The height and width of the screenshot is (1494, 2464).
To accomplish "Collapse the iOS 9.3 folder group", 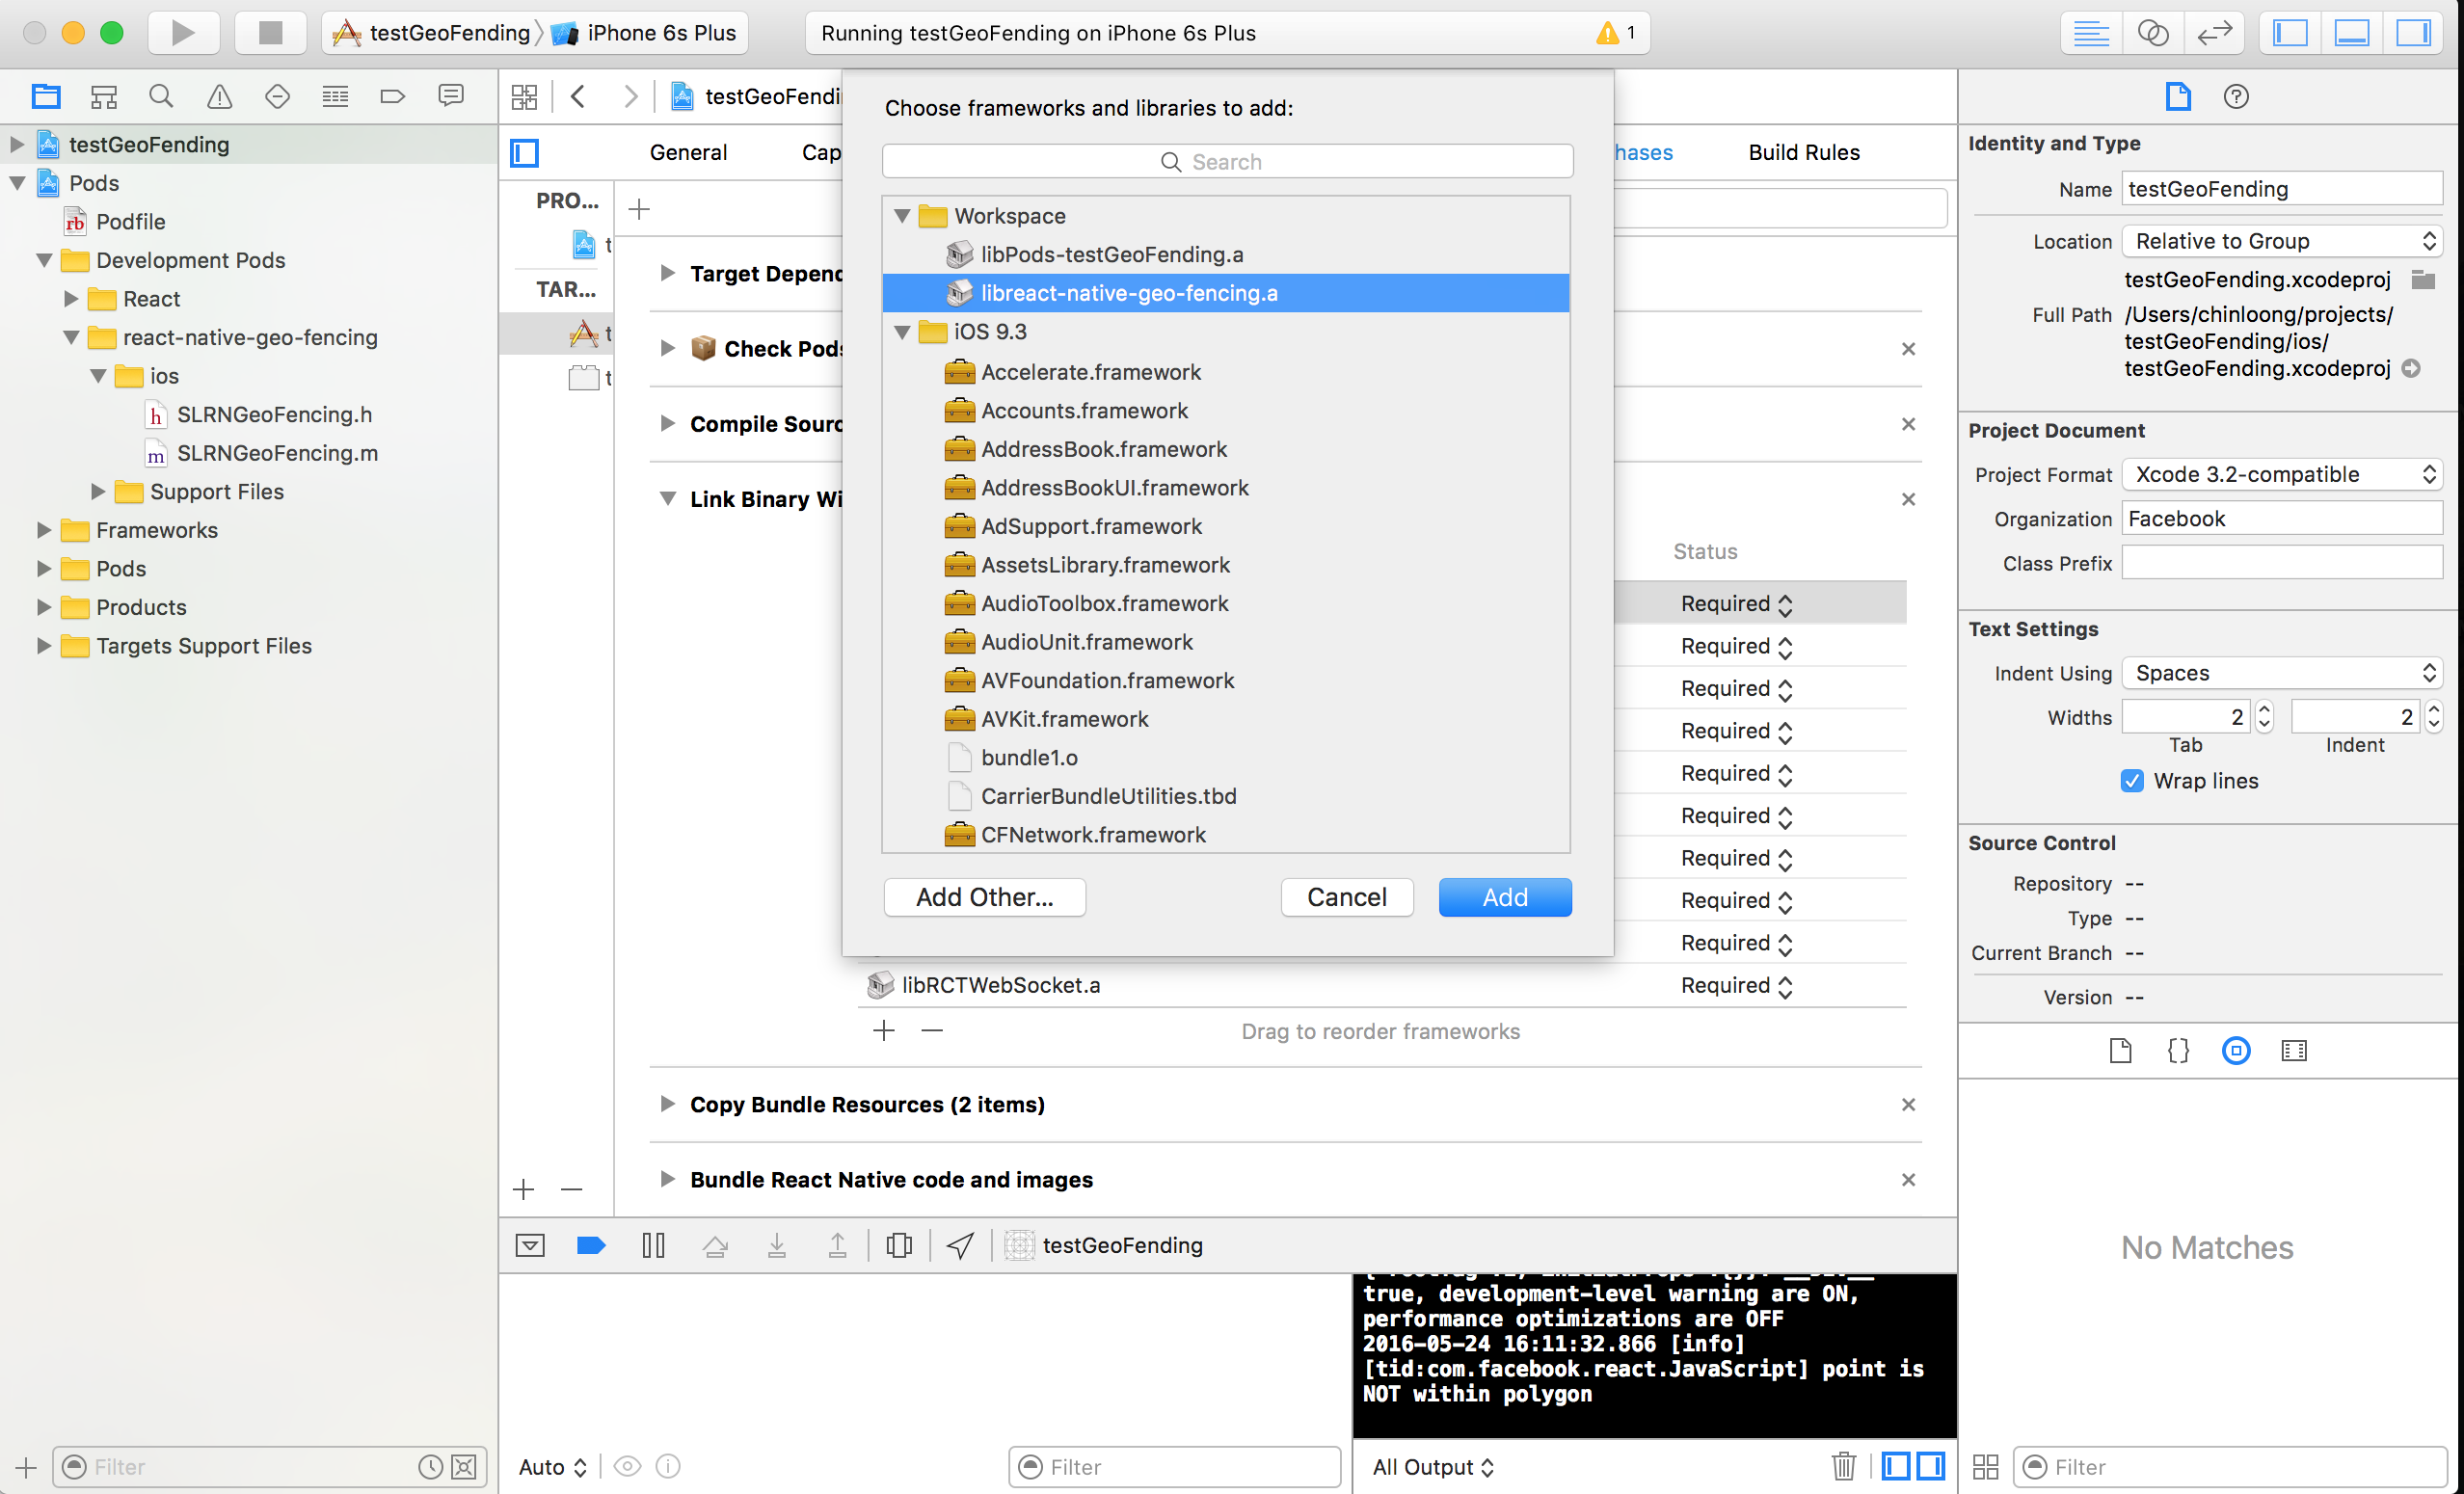I will click(x=902, y=332).
